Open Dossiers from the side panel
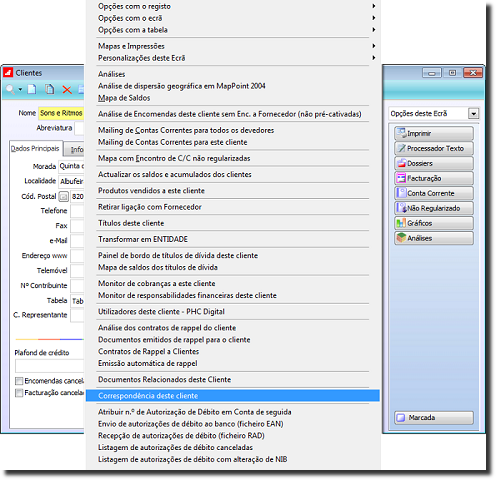The width and height of the screenshot is (496, 480). 434,163
